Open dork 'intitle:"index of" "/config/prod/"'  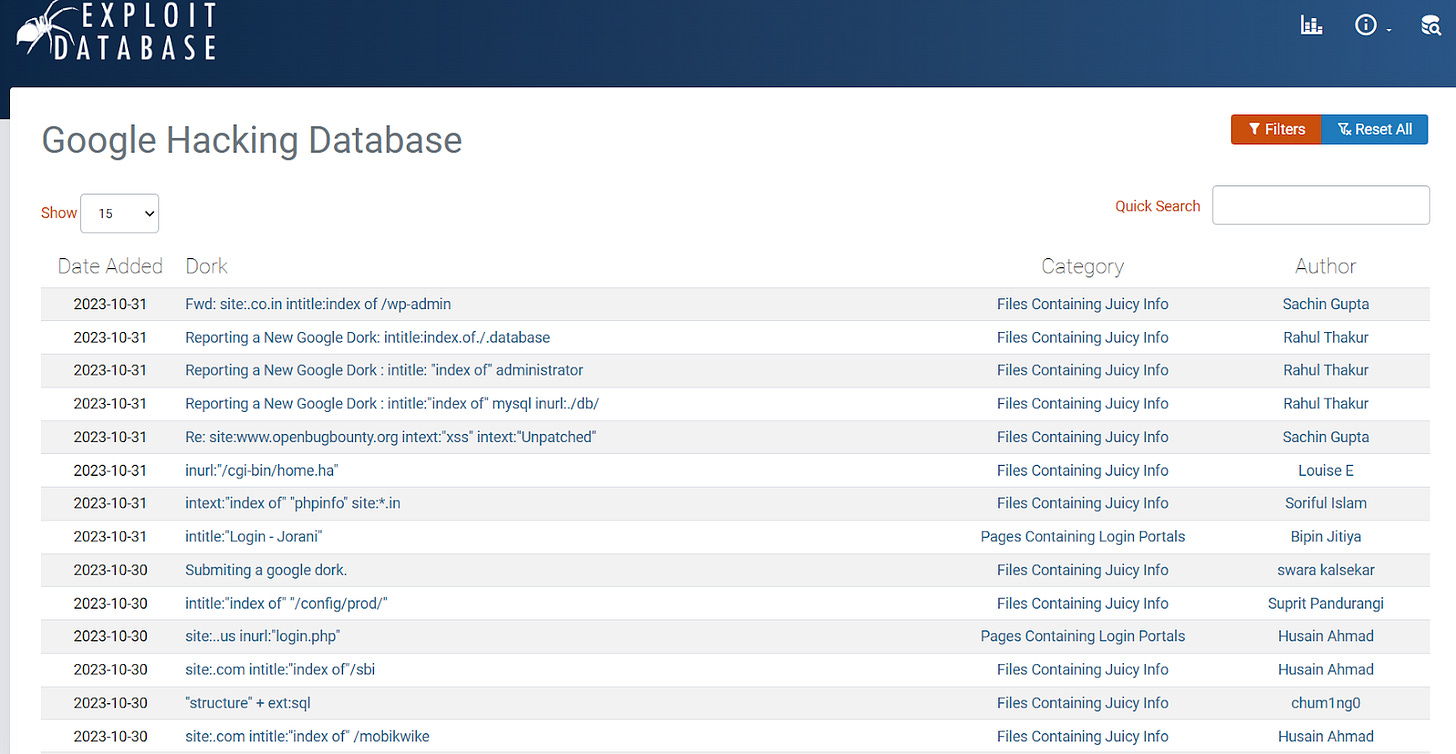tap(286, 603)
